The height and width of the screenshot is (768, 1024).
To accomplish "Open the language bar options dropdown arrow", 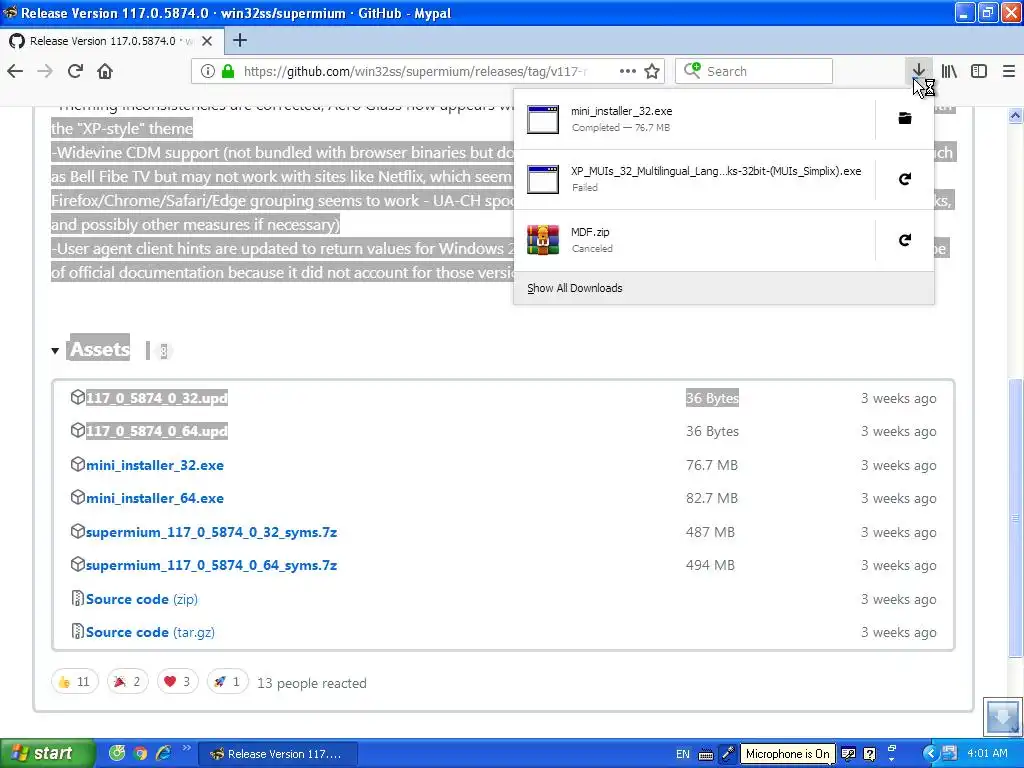I will point(891,758).
